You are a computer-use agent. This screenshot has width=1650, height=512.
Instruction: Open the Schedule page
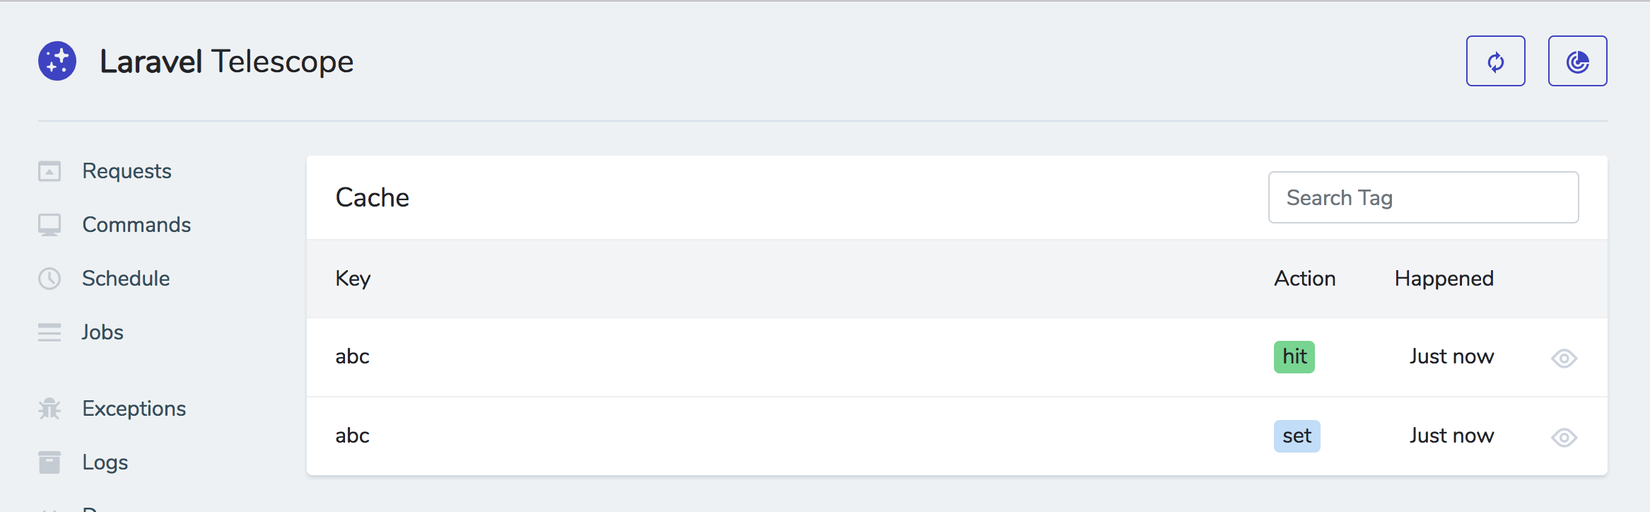[126, 278]
